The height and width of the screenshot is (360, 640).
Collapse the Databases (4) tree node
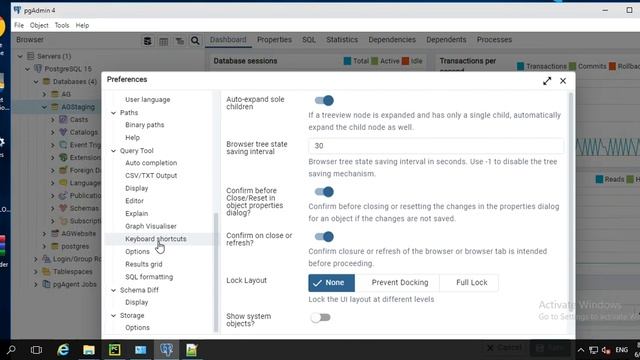pos(36,82)
